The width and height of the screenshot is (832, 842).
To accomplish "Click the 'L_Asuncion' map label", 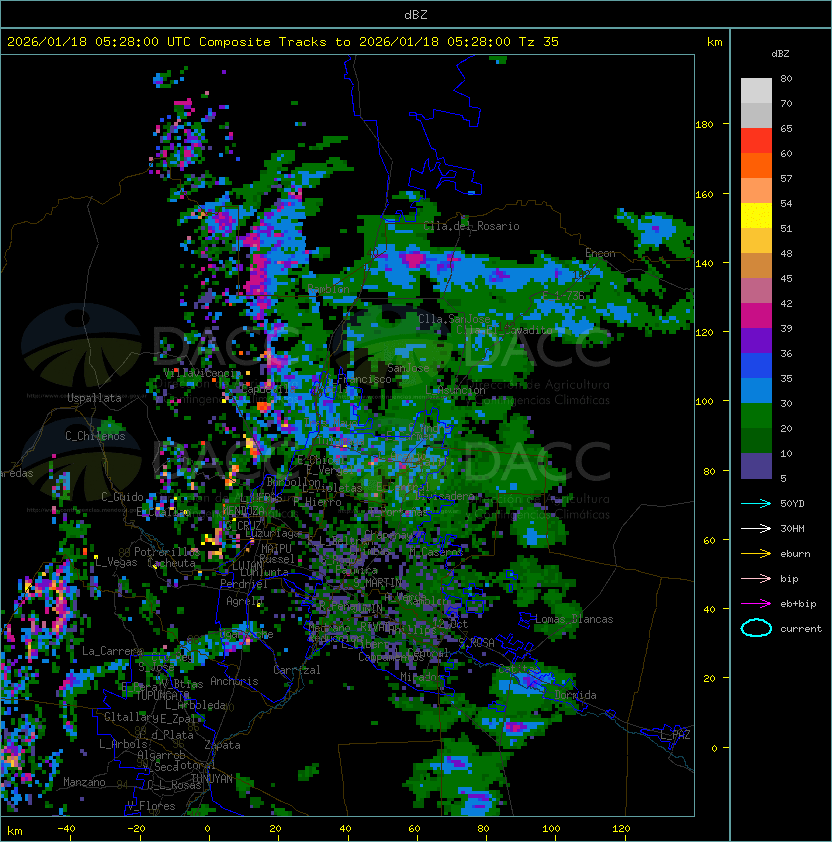I will [x=455, y=390].
